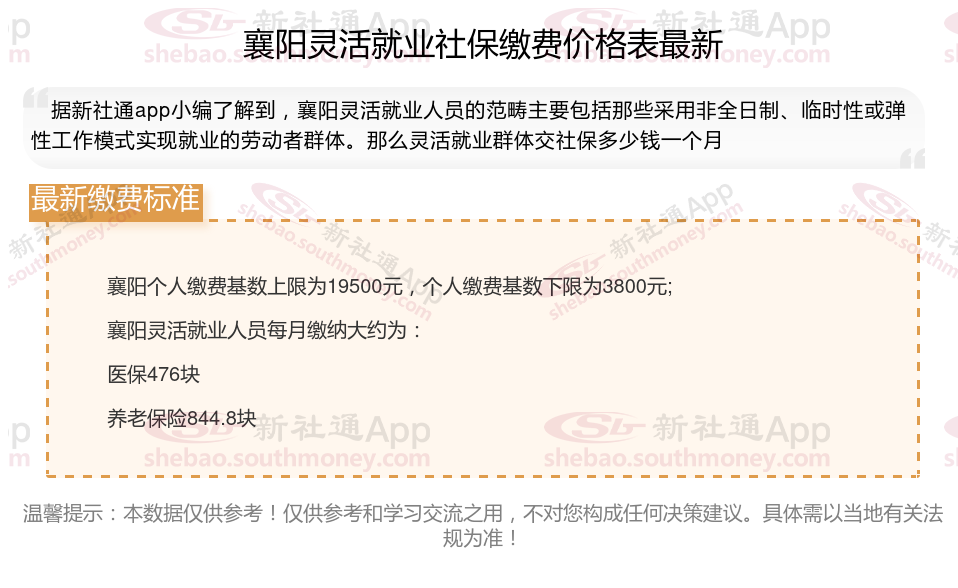This screenshot has width=958, height=588.
Task: Click the intro text 那么灵活就业群体交社保多少钱一个月
Action: [544, 141]
